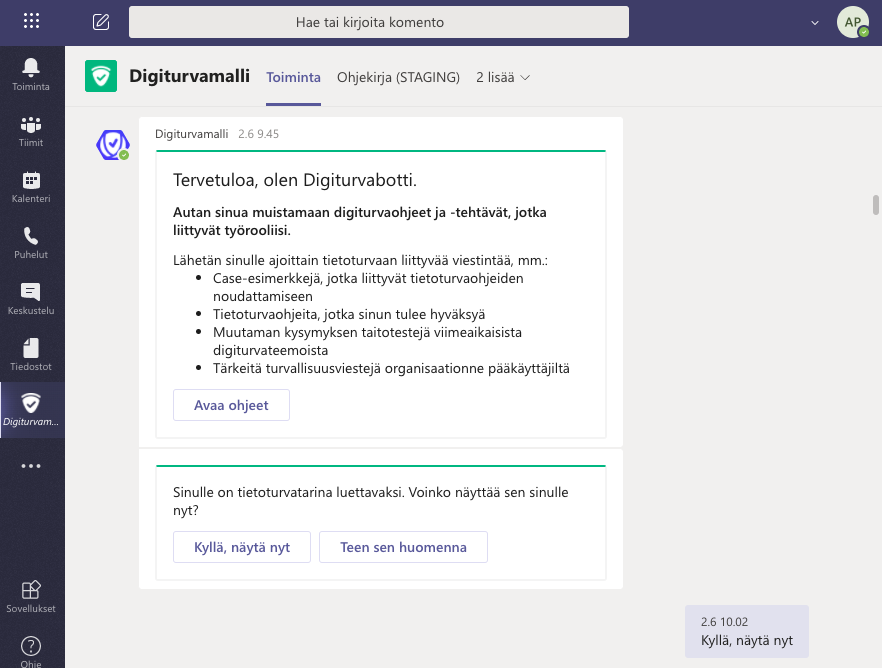Switch to the Toiminta tab
Image resolution: width=882 pixels, height=668 pixels.
tap(293, 78)
